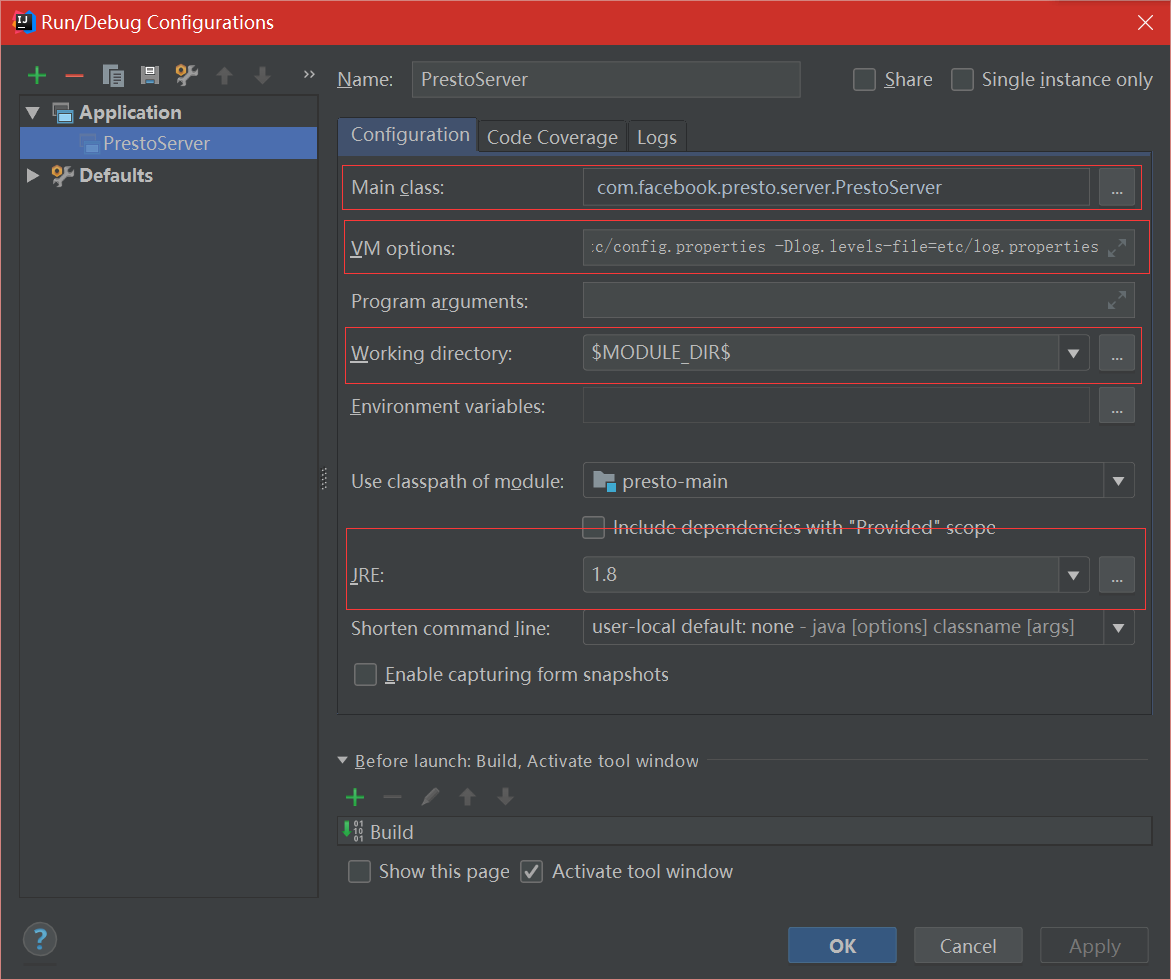Click the Environment variables input field
The width and height of the screenshot is (1171, 980).
[836, 406]
